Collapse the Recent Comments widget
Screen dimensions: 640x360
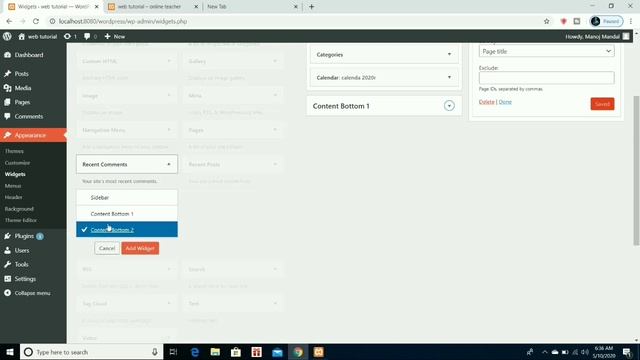click(169, 164)
